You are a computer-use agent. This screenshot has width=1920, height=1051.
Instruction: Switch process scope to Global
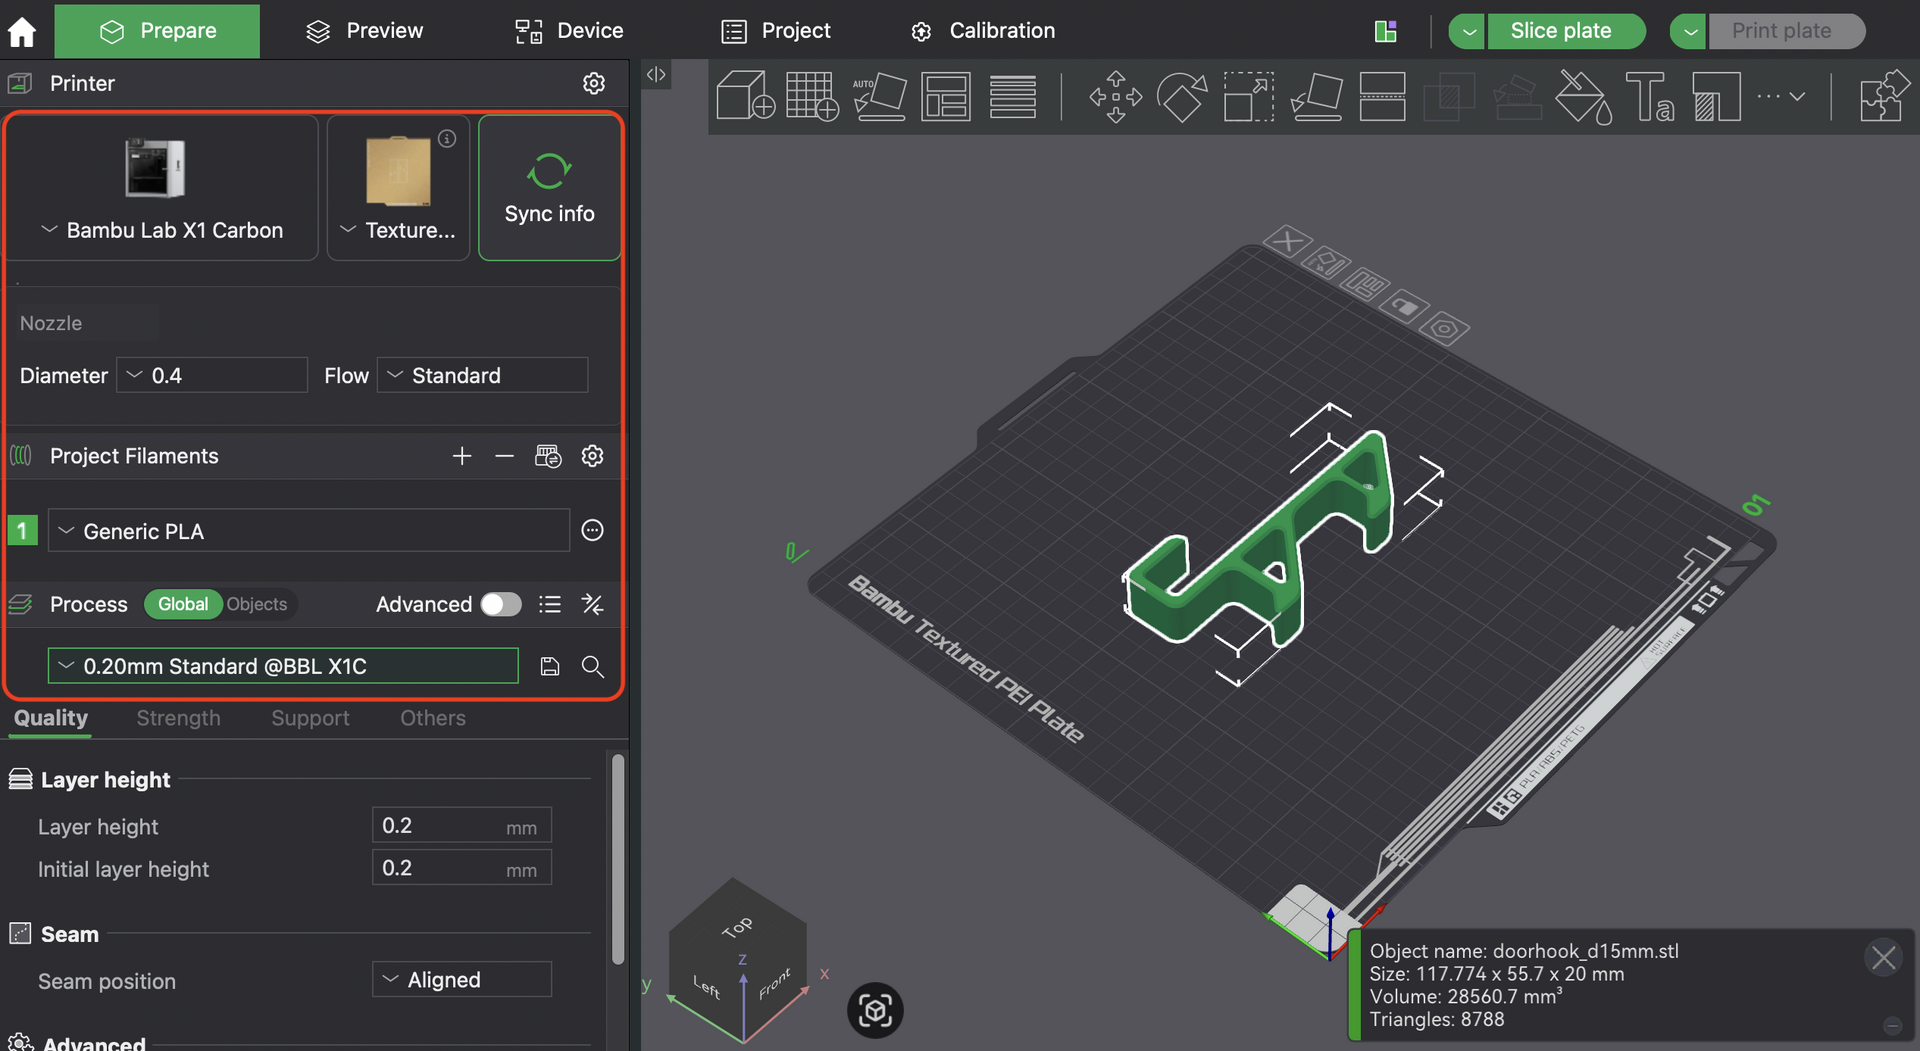[x=183, y=605]
